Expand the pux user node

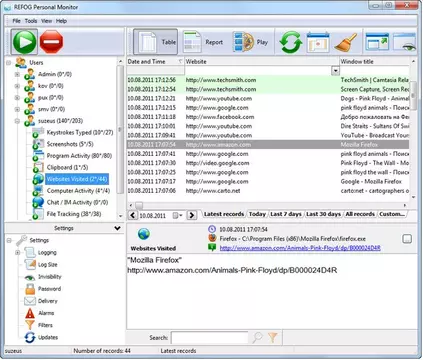[17, 98]
